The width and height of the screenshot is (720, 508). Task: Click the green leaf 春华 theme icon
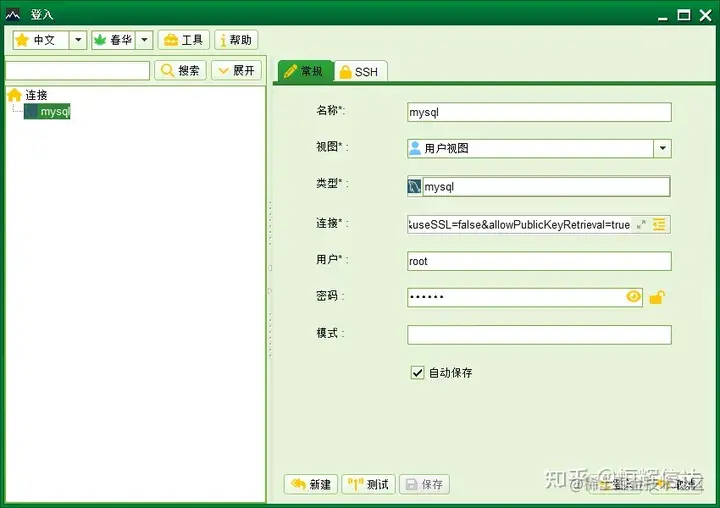pyautogui.click(x=100, y=40)
